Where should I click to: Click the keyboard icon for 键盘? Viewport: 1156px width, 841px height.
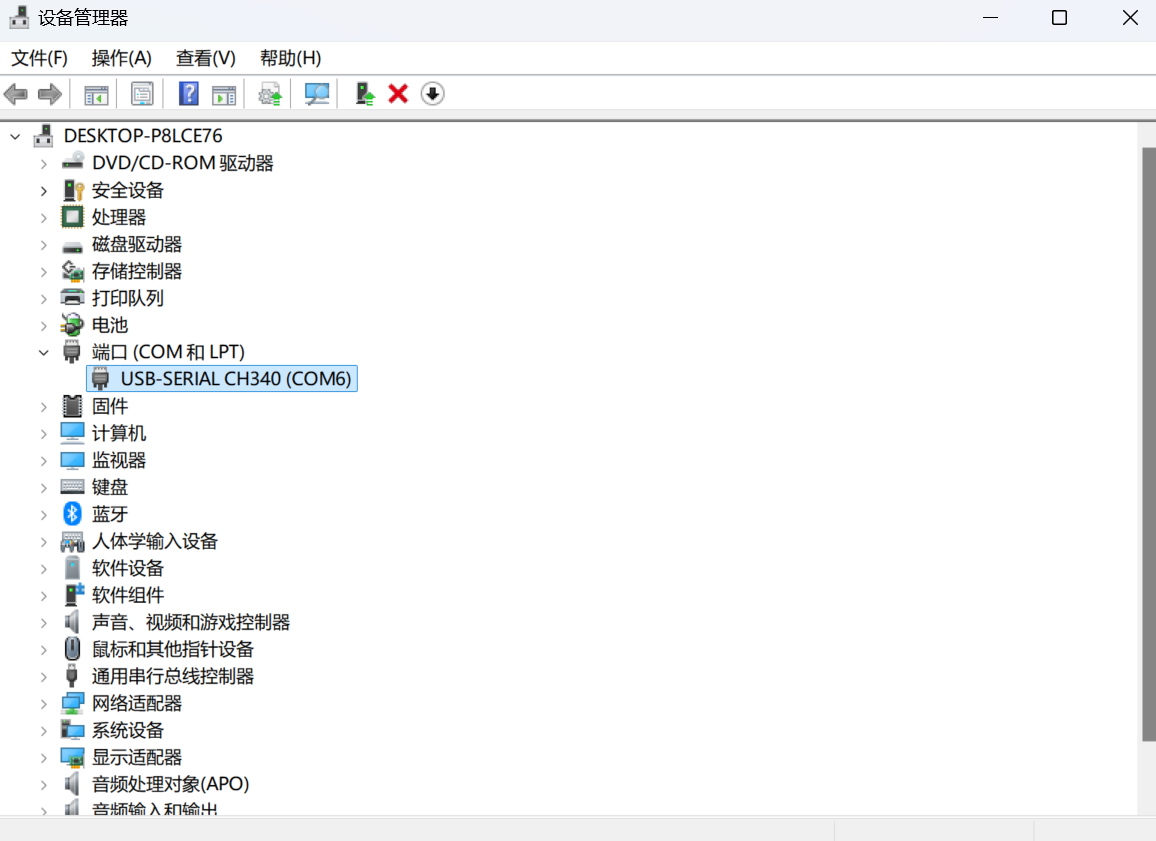point(72,486)
